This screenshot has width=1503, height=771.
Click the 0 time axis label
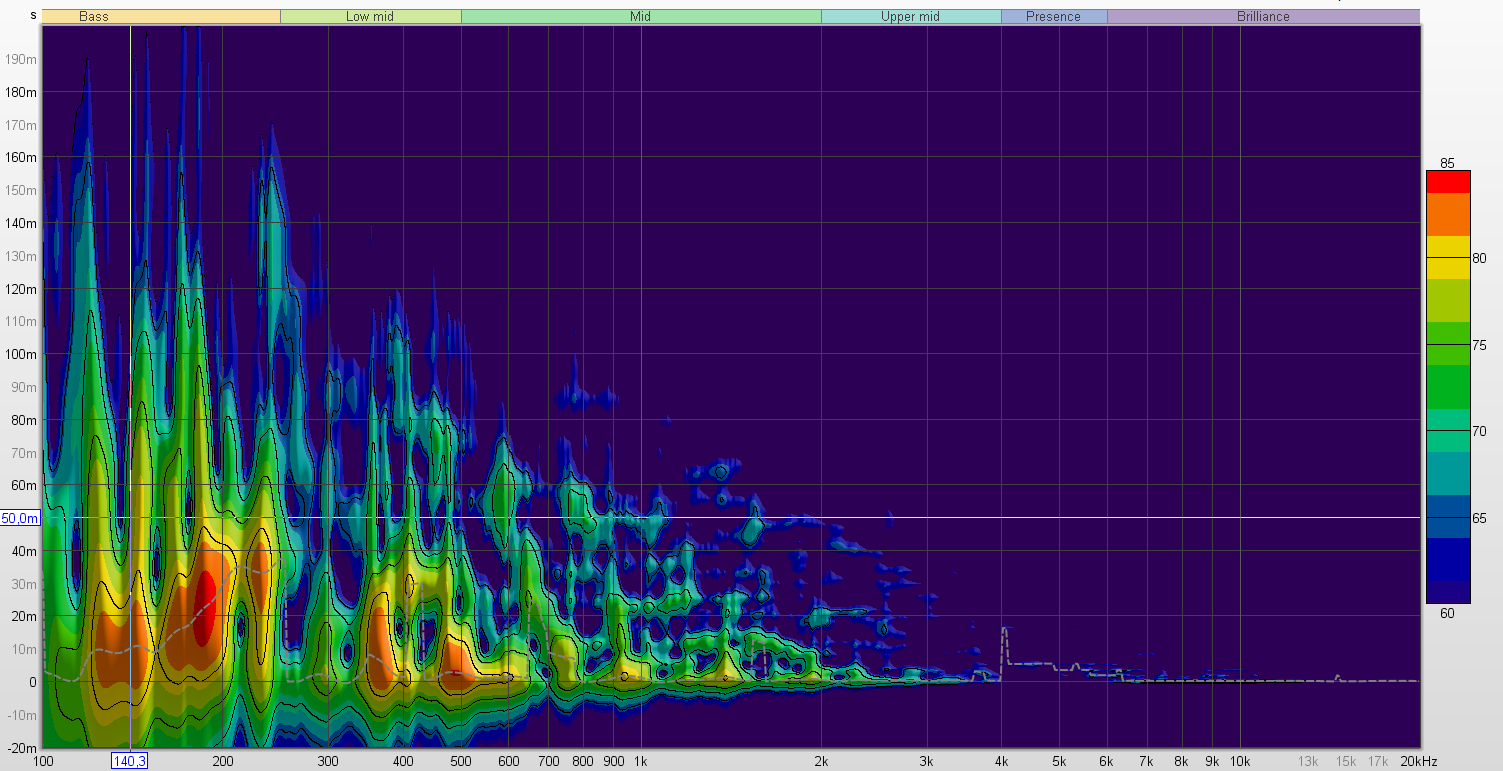tap(33, 682)
